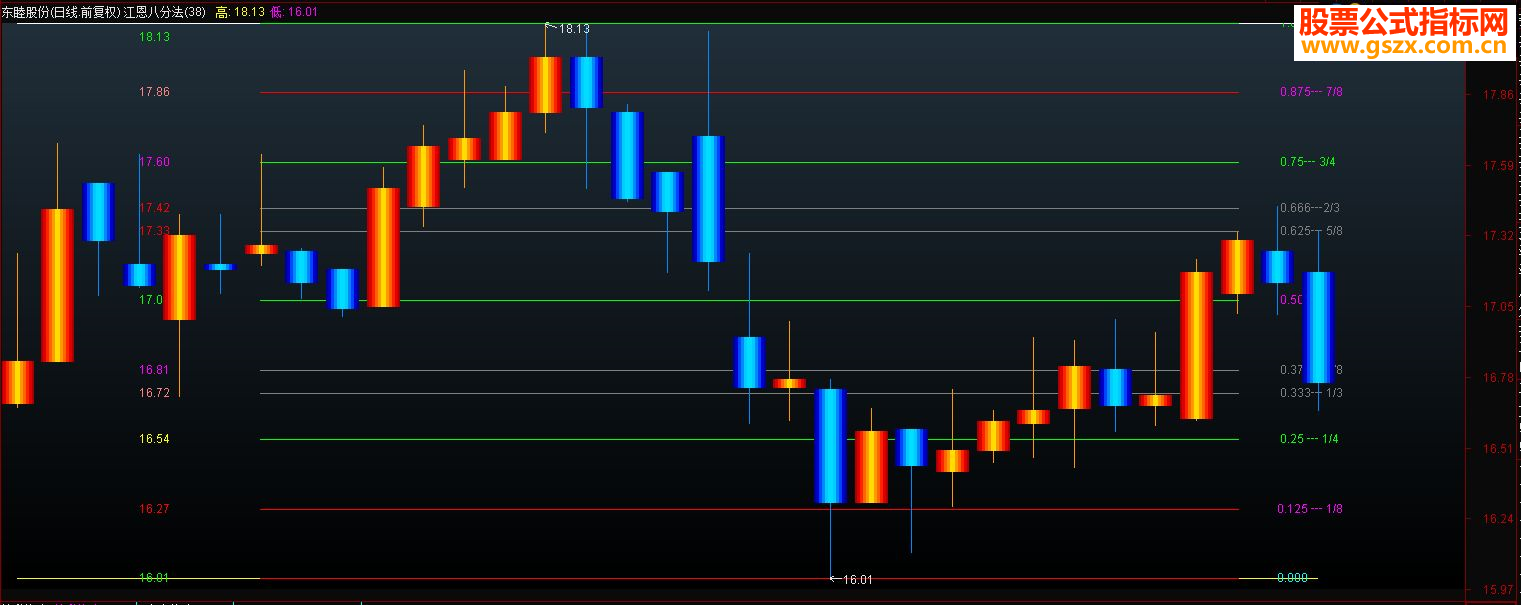The height and width of the screenshot is (605, 1521).
Task: Select the 0.125 --- 1/8 ratio label
Action: [1310, 509]
